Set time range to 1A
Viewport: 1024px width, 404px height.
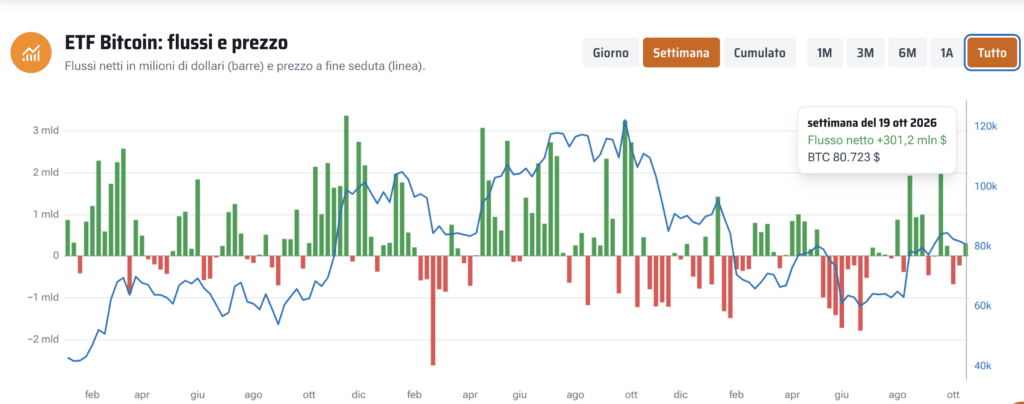pos(946,53)
